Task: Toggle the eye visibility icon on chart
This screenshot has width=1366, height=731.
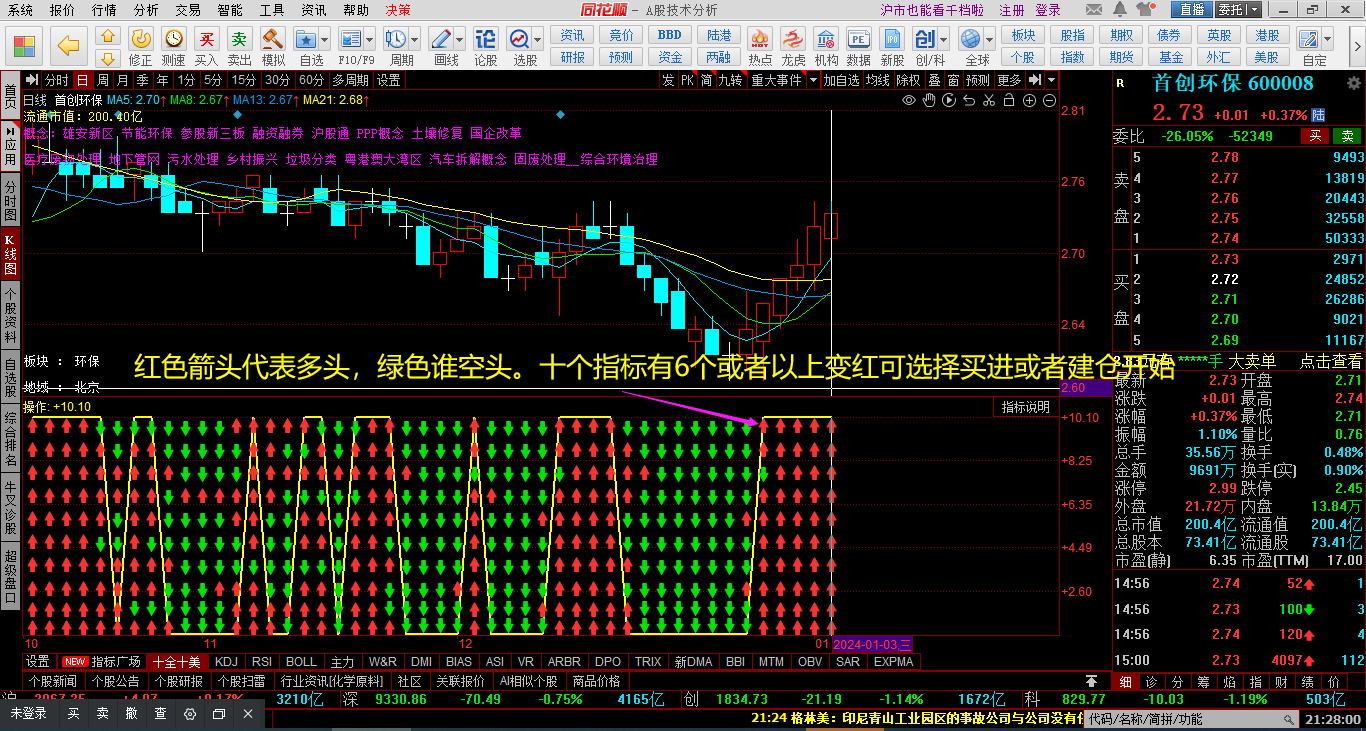Action: click(x=909, y=100)
